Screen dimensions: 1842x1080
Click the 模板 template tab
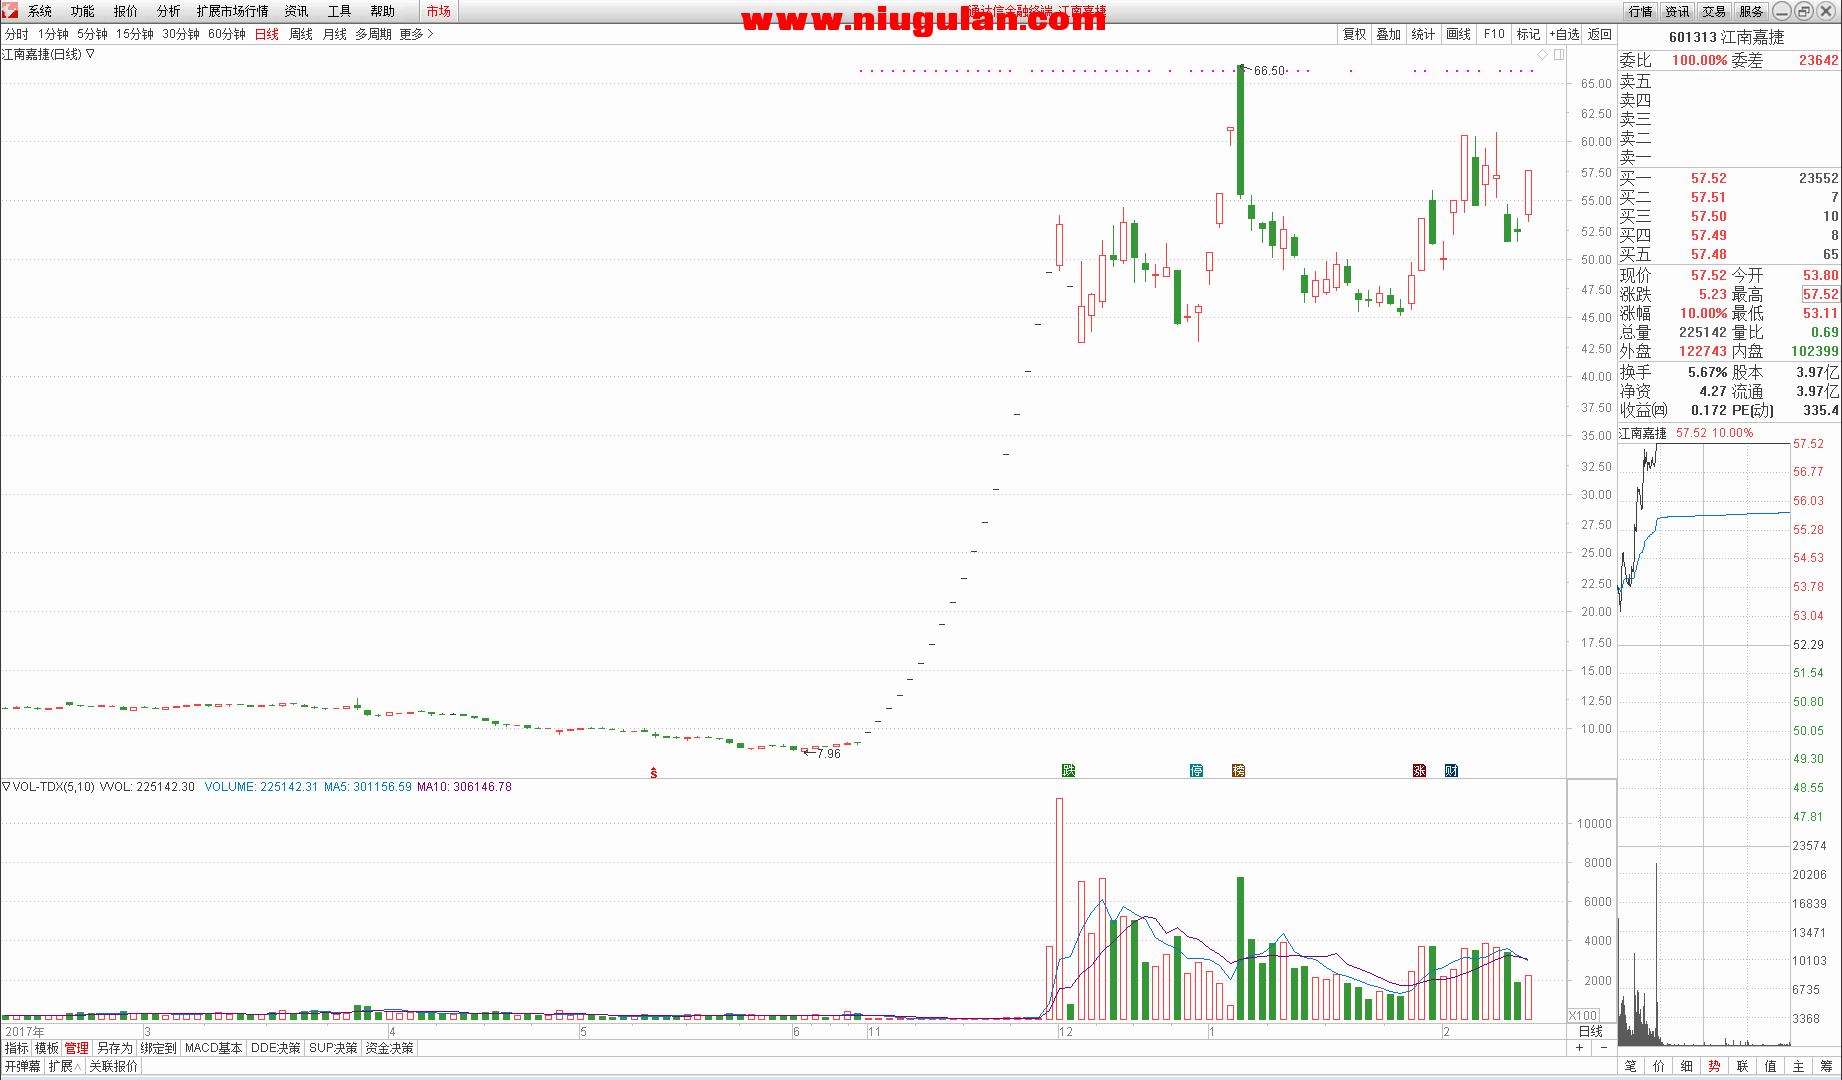click(47, 1048)
